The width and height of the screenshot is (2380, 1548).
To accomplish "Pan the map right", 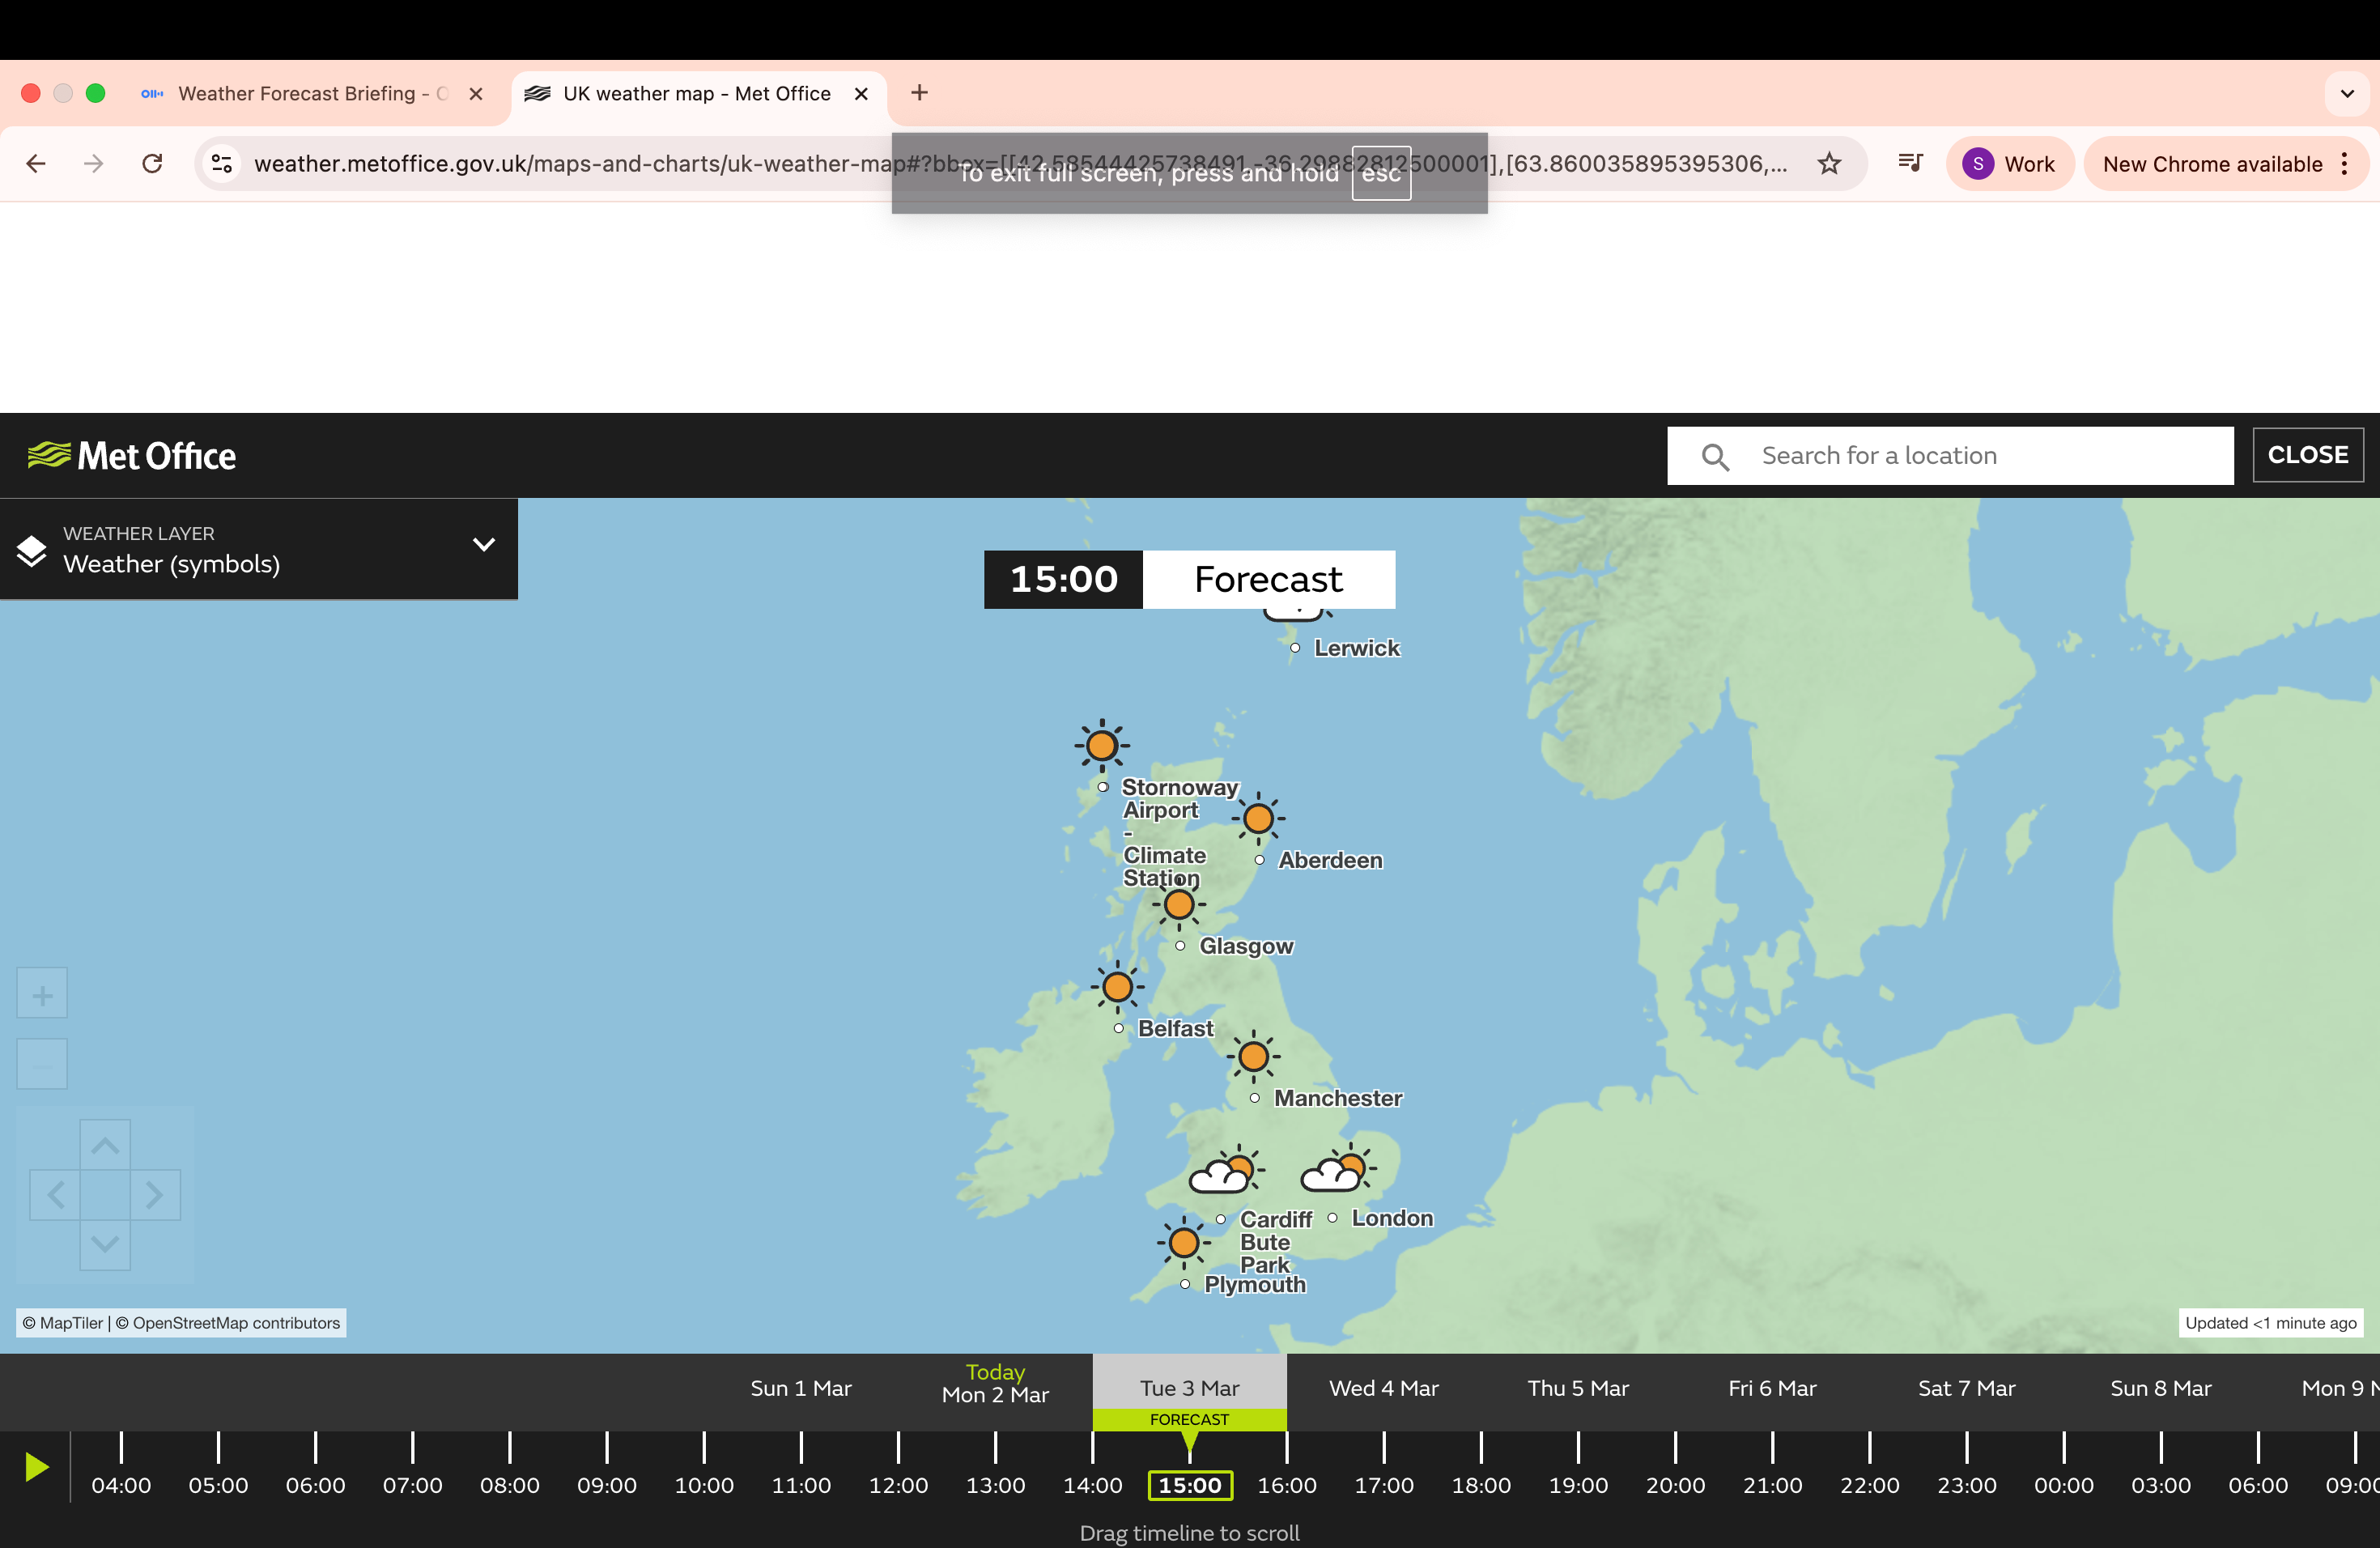I will [x=154, y=1194].
